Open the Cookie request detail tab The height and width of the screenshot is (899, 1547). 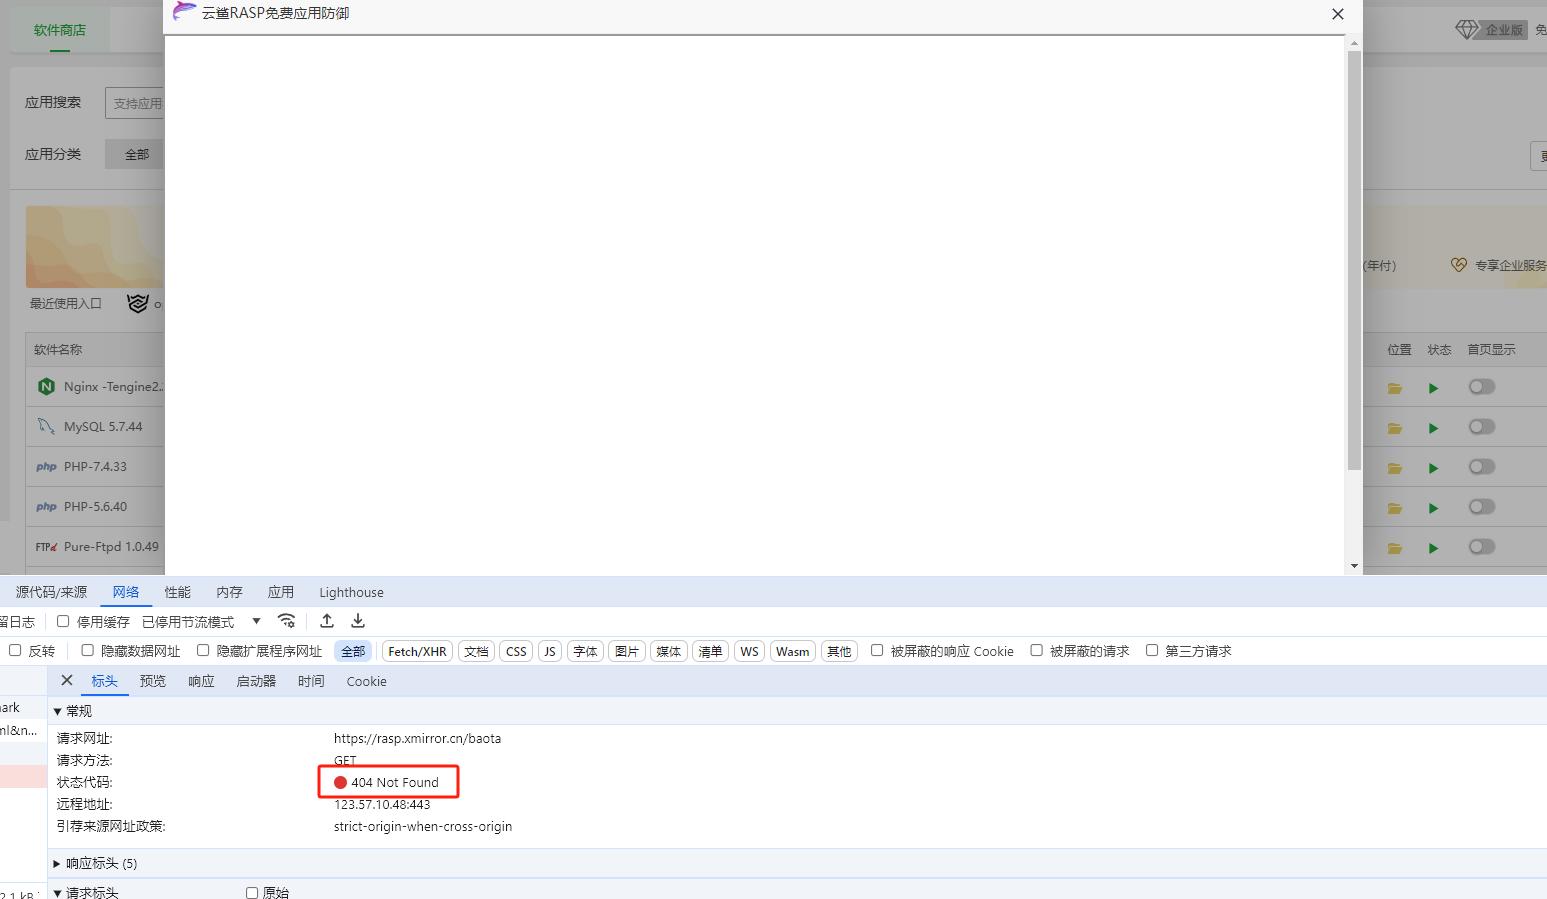366,681
